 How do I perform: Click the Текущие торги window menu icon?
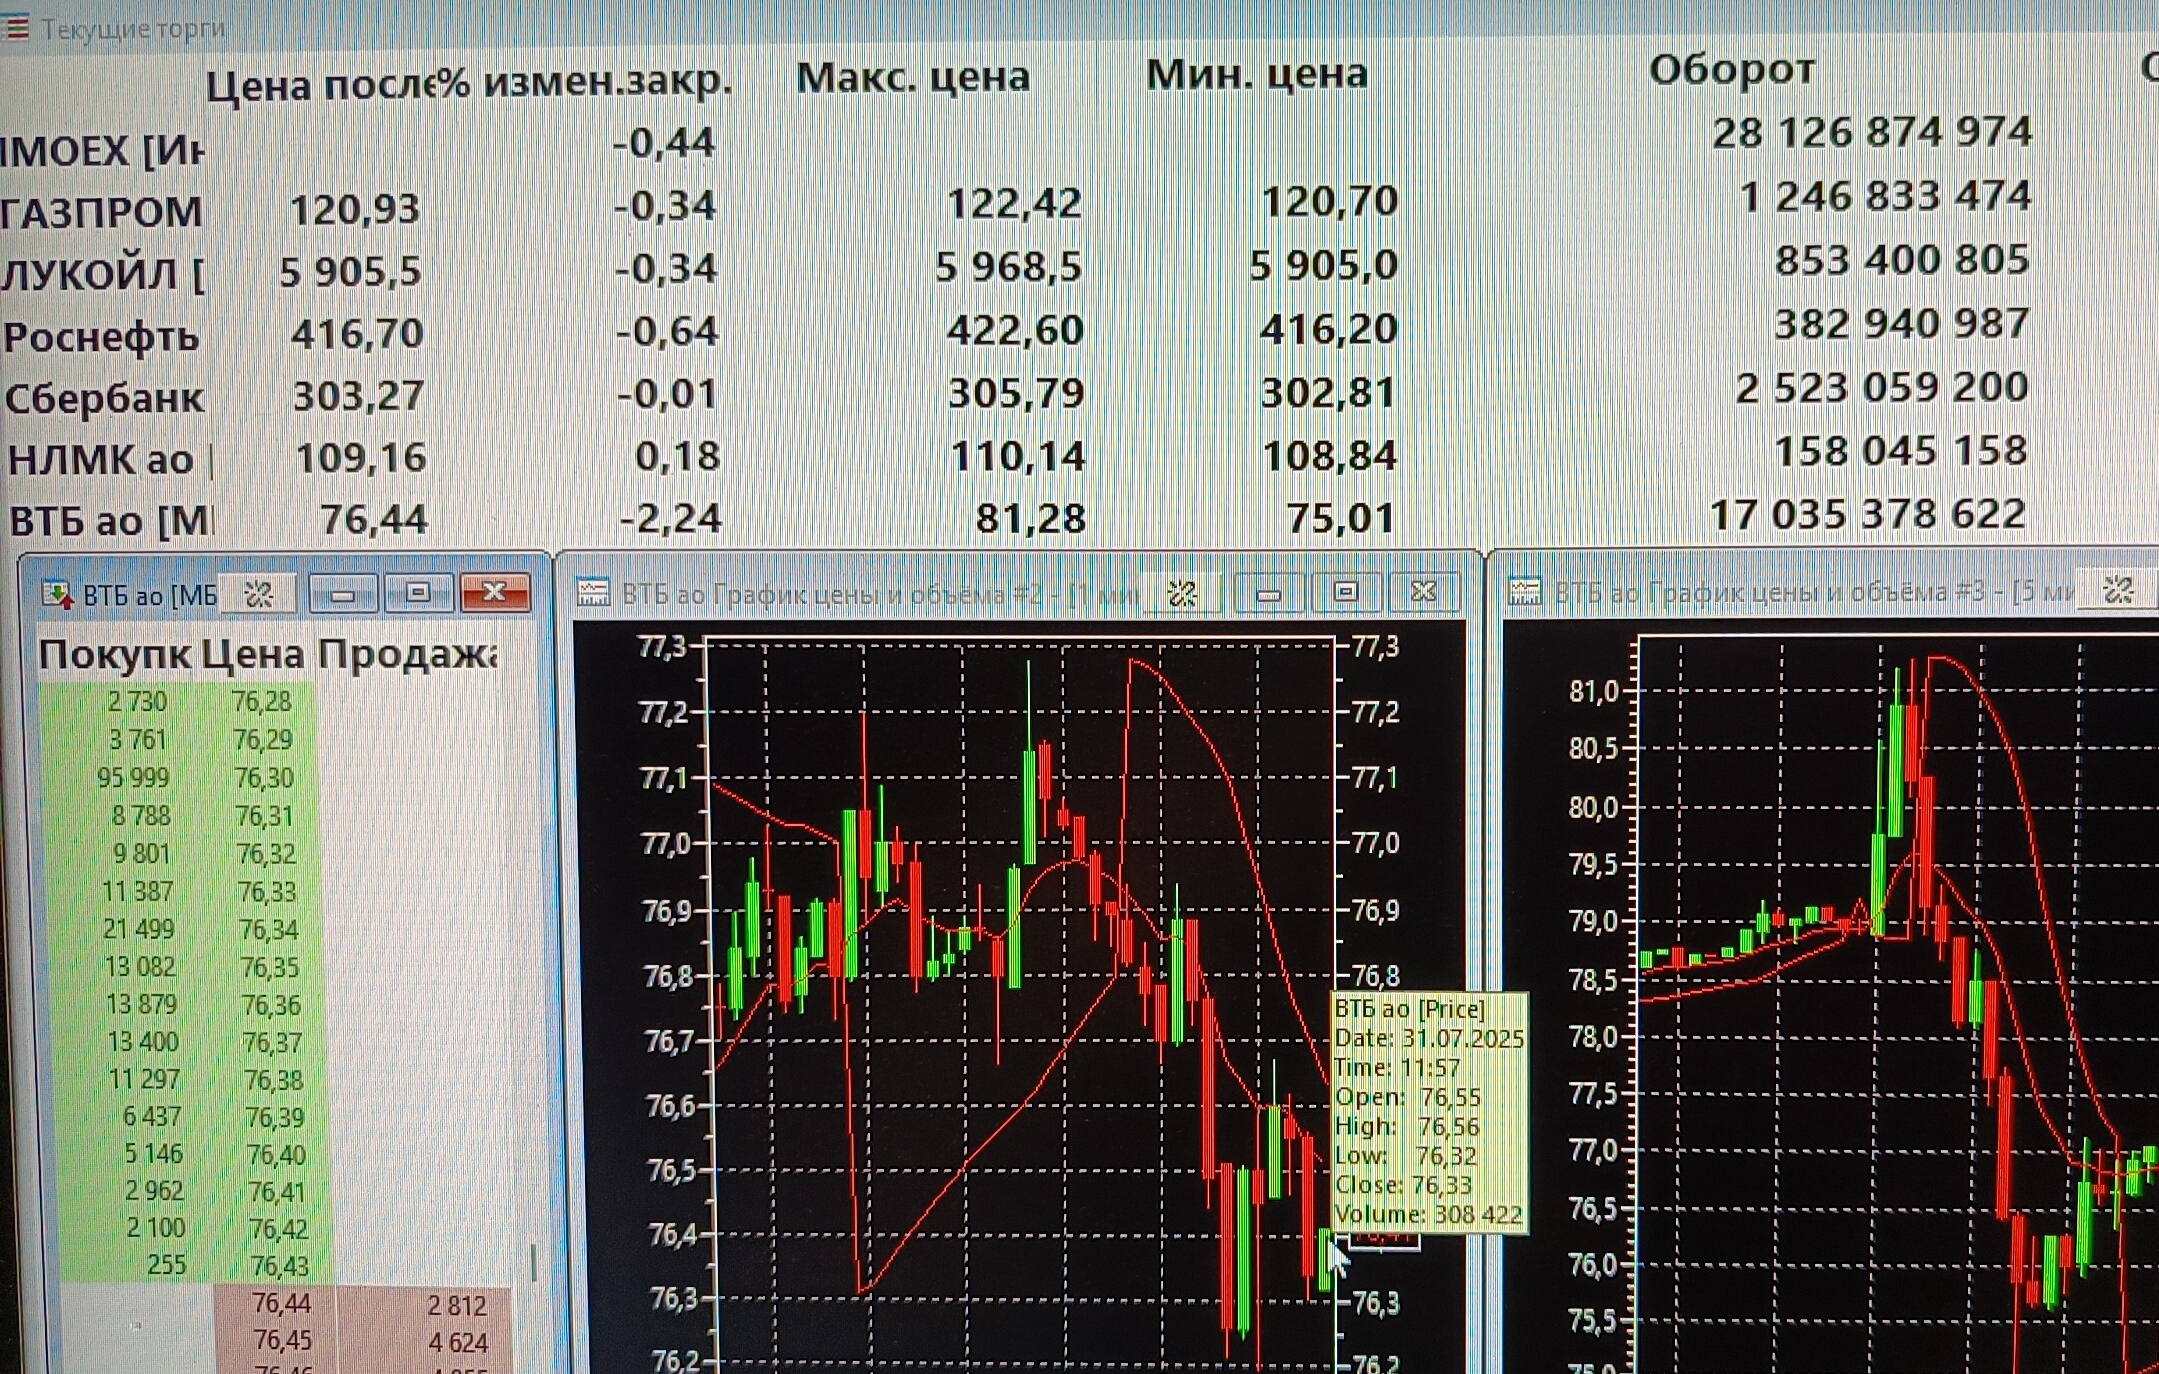(16, 27)
